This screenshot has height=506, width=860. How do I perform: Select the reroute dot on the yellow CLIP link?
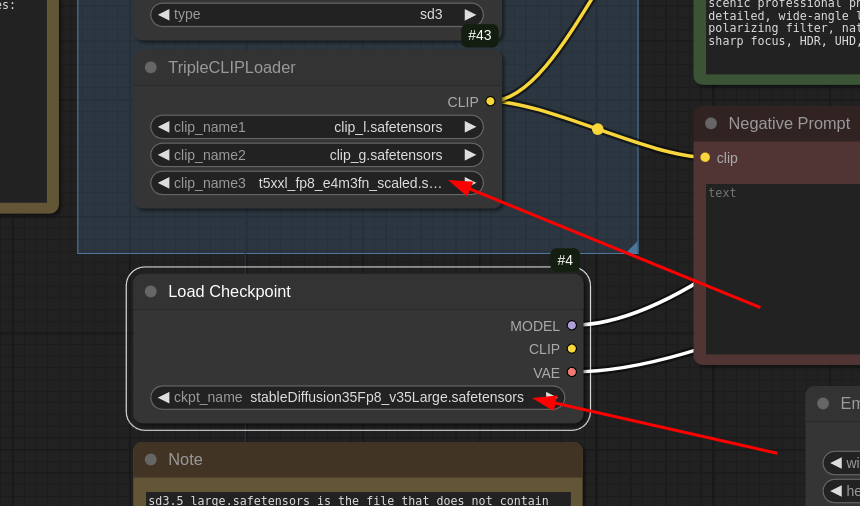(x=598, y=129)
